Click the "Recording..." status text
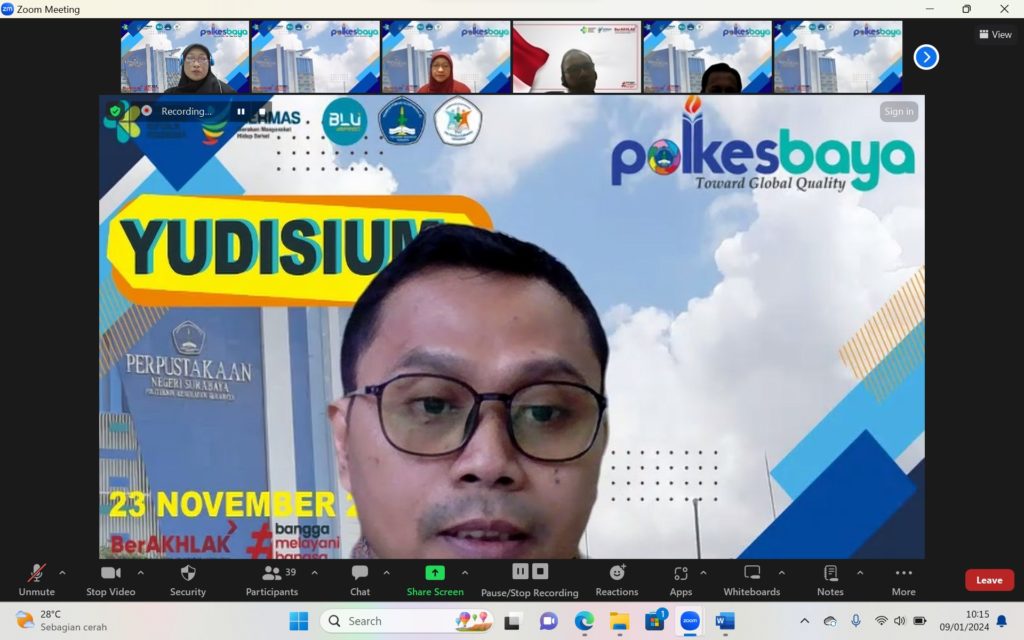The width and height of the screenshot is (1024, 640). [187, 111]
